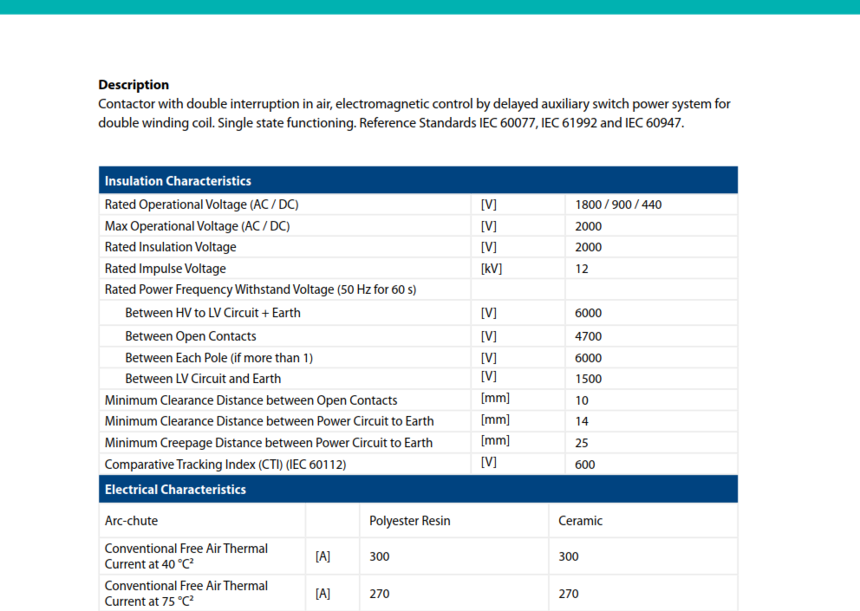Image resolution: width=860 pixels, height=611 pixels.
Task: Click the "Between LV Circuit and Earth" label
Action: [x=203, y=378]
